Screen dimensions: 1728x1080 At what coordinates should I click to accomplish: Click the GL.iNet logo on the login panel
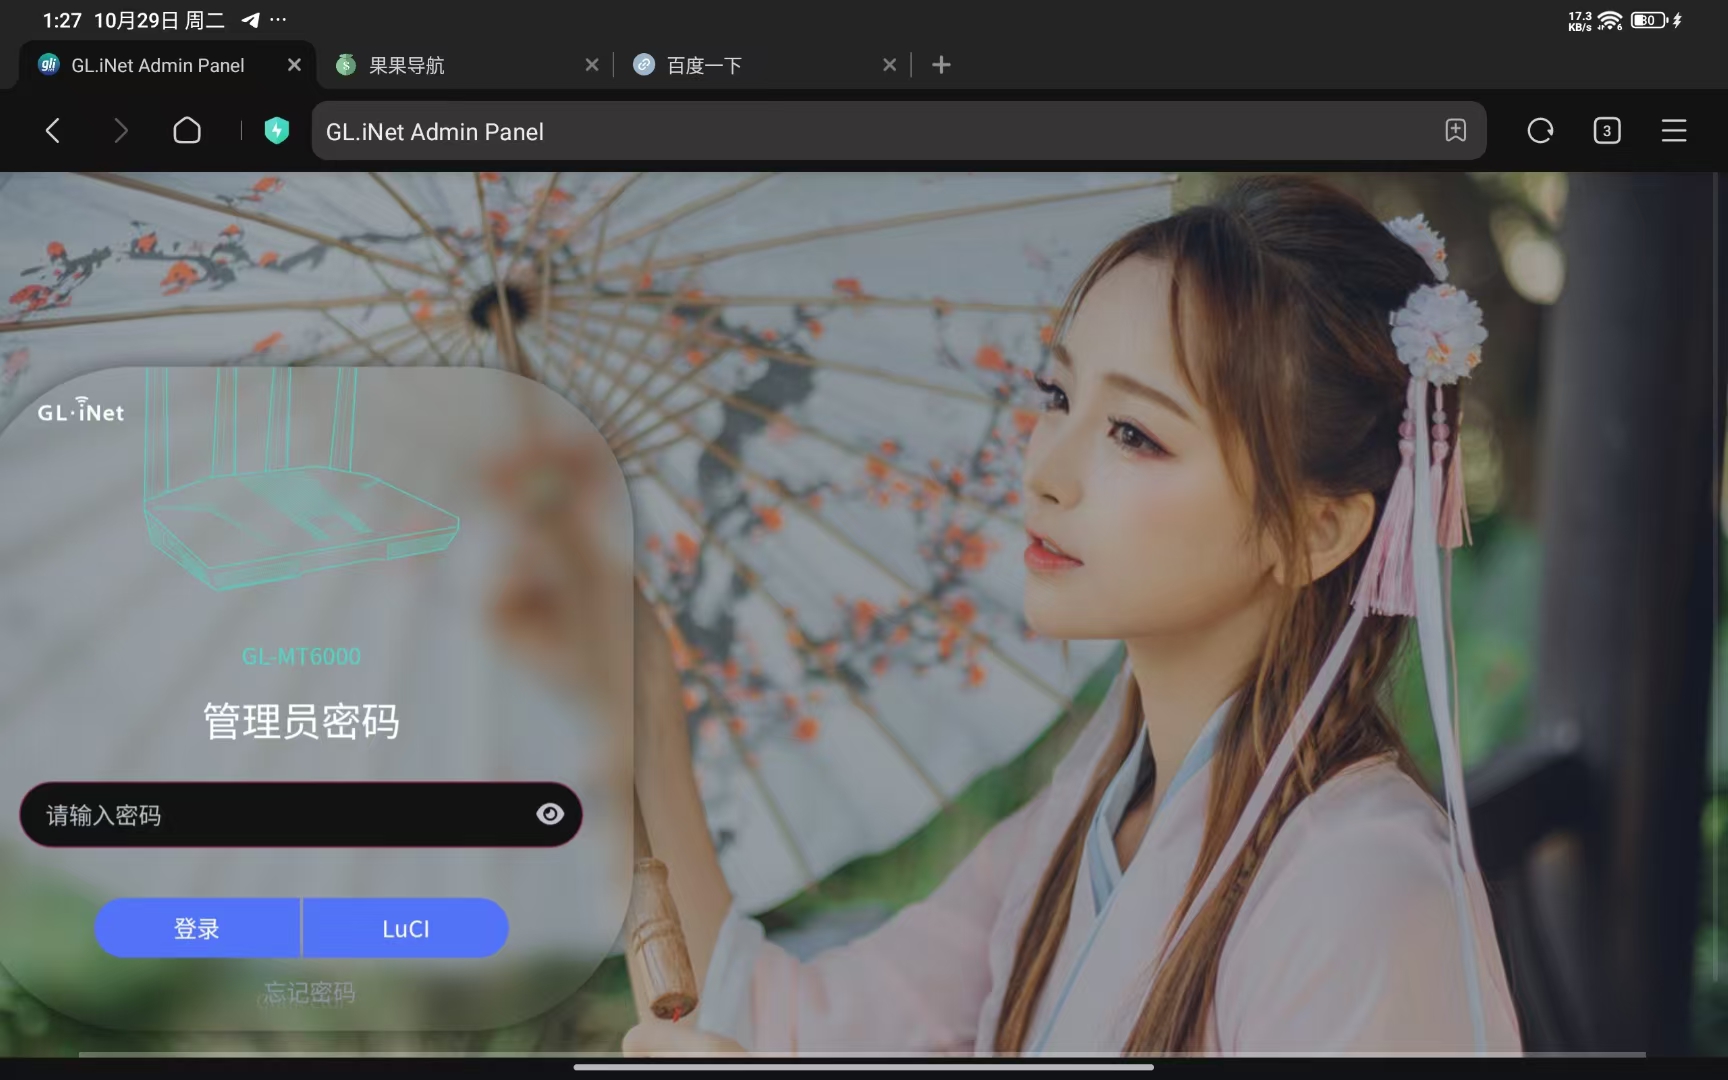coord(81,409)
